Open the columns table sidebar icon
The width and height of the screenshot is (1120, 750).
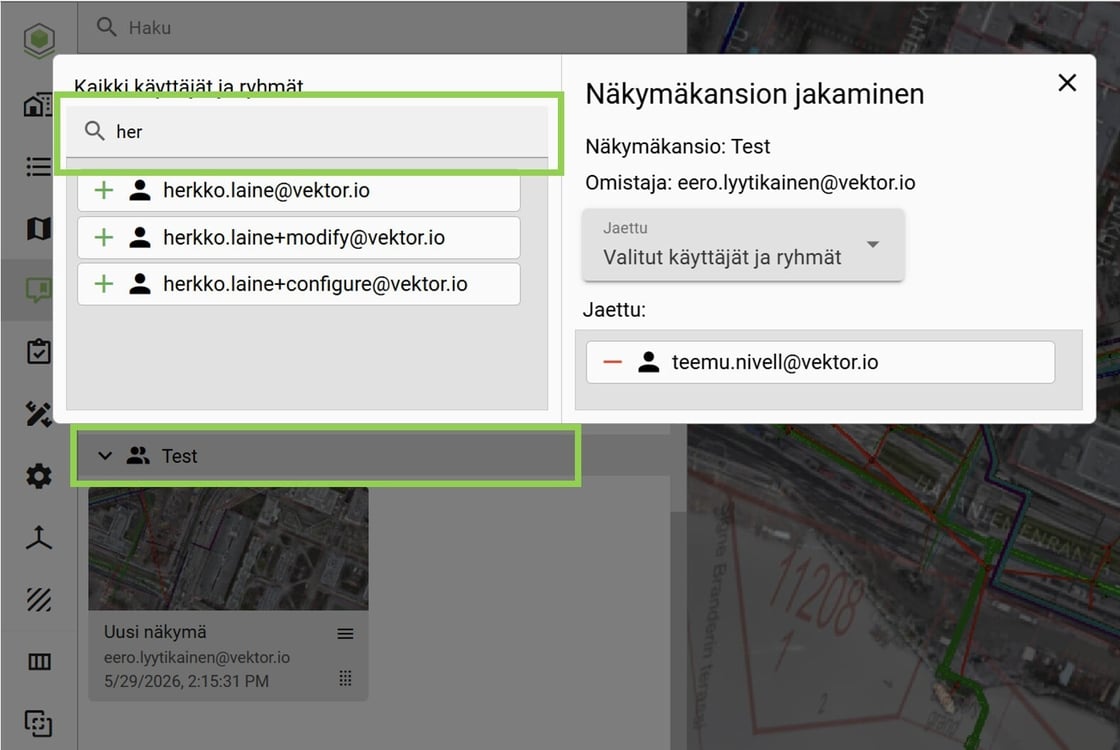click(39, 662)
